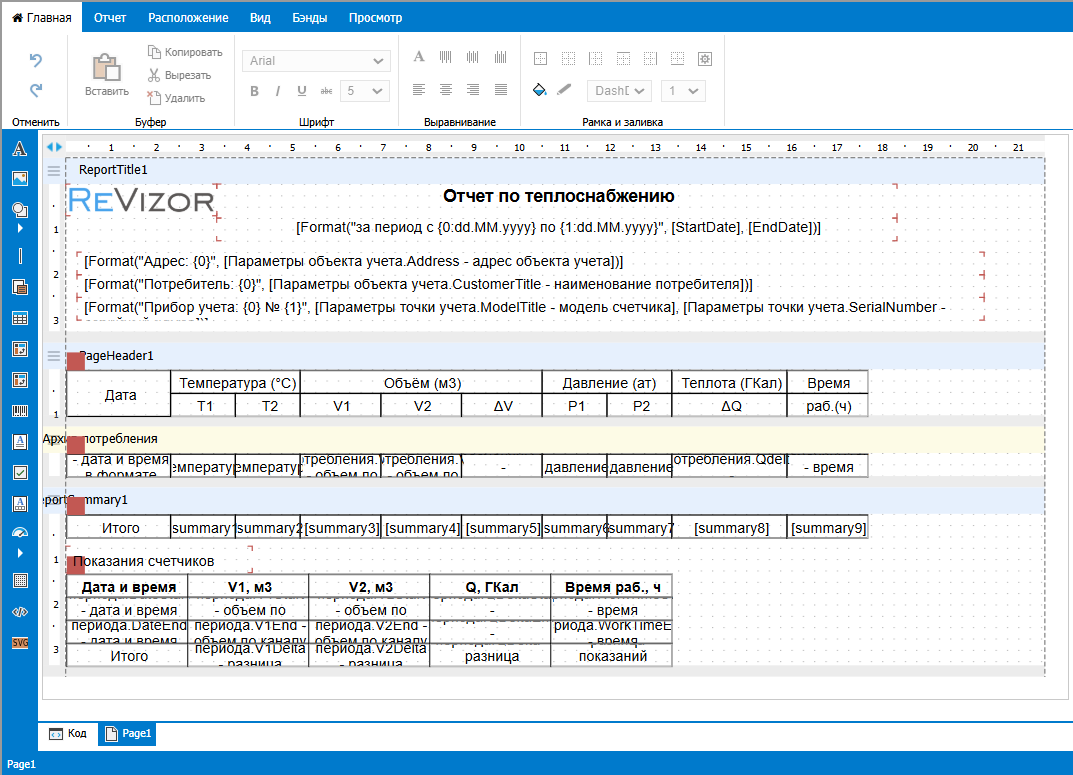Click the ruler arrows at the top-left corner

(x=54, y=146)
